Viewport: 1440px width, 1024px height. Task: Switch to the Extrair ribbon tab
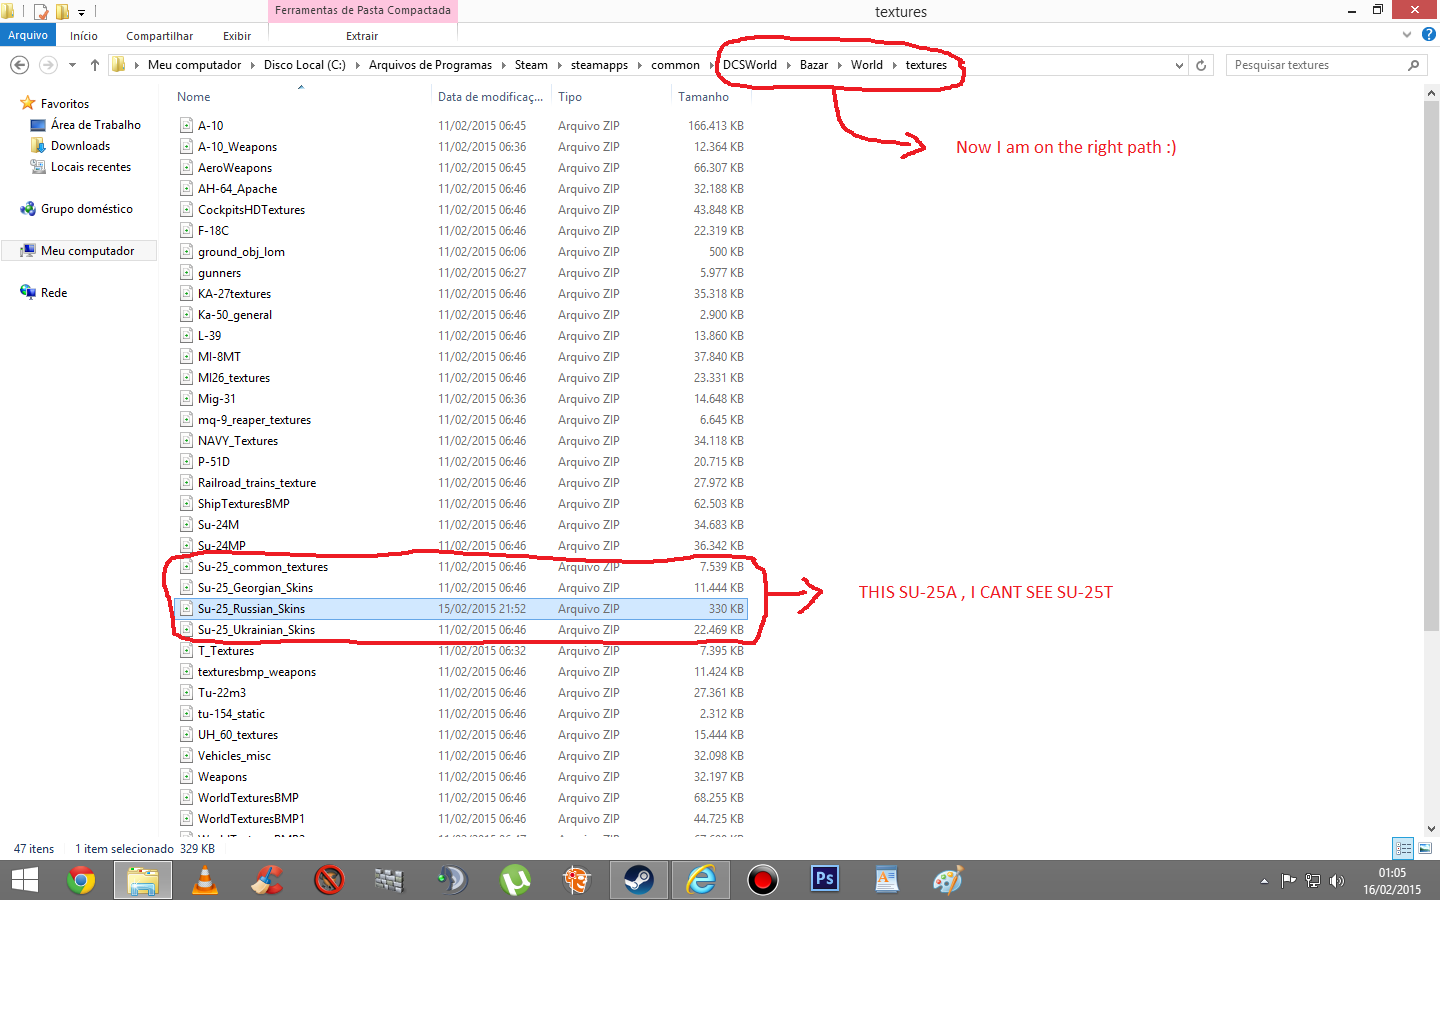click(362, 36)
